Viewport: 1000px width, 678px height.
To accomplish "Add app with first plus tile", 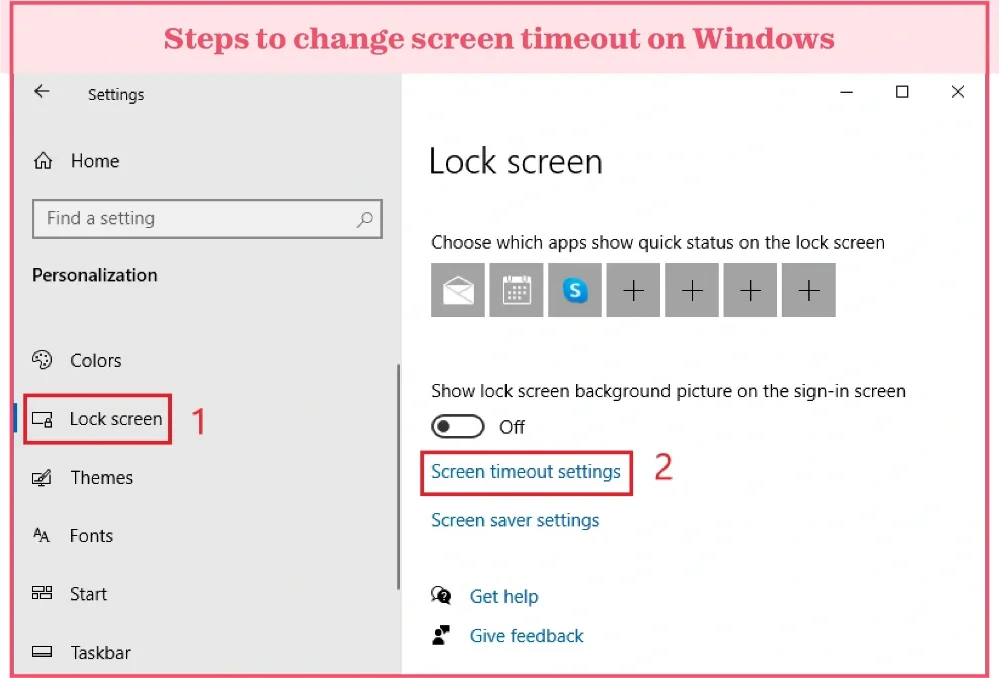I will (x=633, y=290).
